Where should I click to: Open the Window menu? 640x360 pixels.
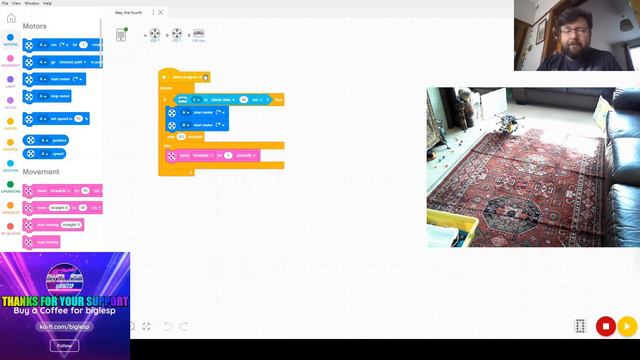click(x=32, y=3)
